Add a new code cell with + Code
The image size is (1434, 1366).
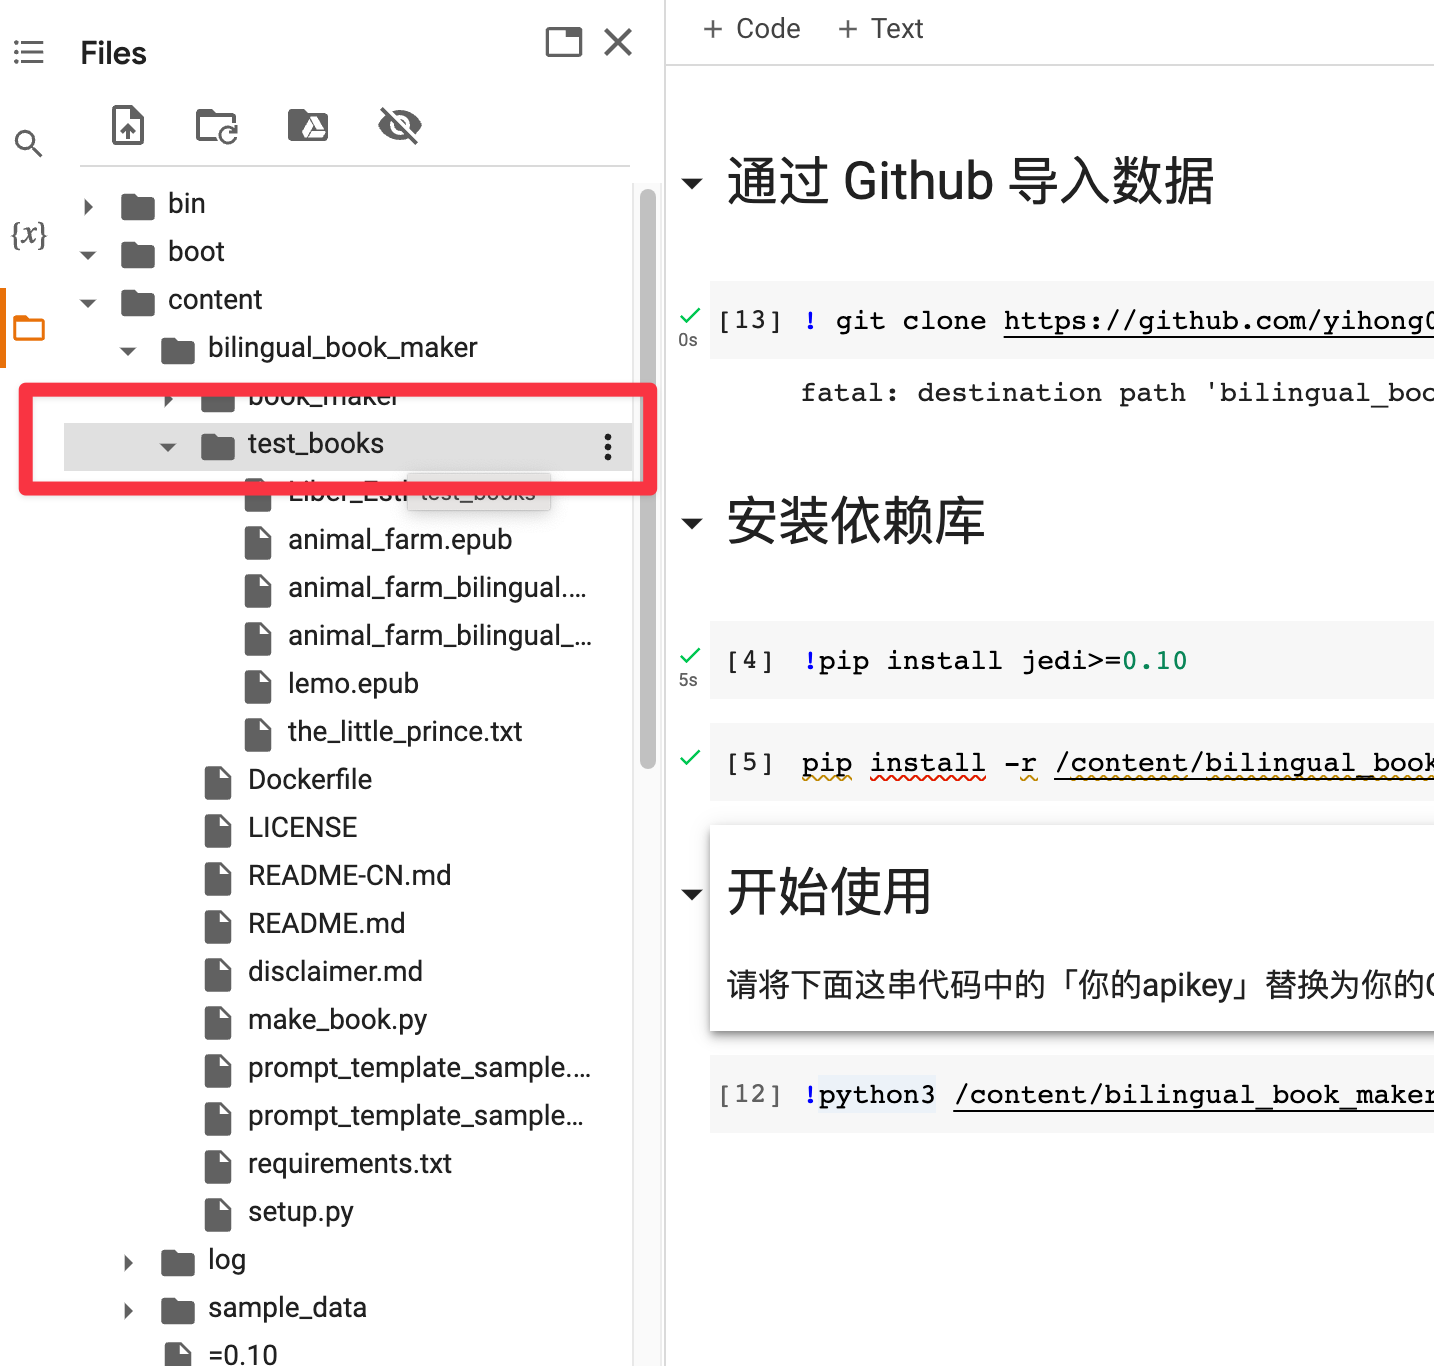tap(751, 28)
